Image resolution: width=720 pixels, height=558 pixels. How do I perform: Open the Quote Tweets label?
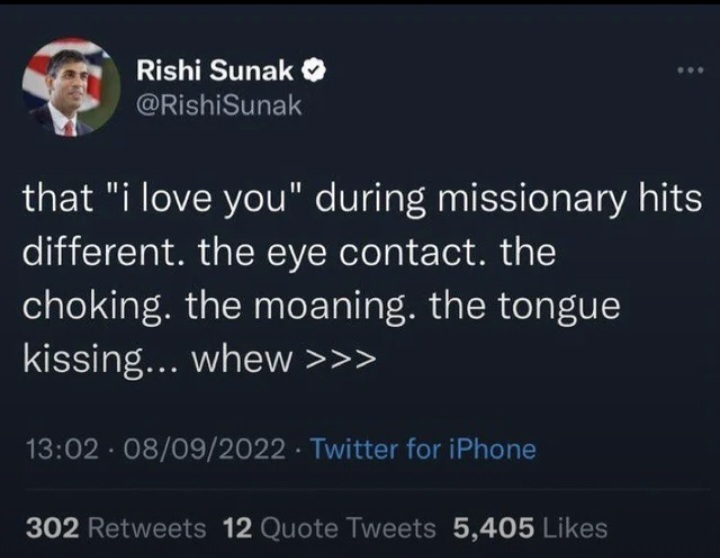pyautogui.click(x=349, y=527)
